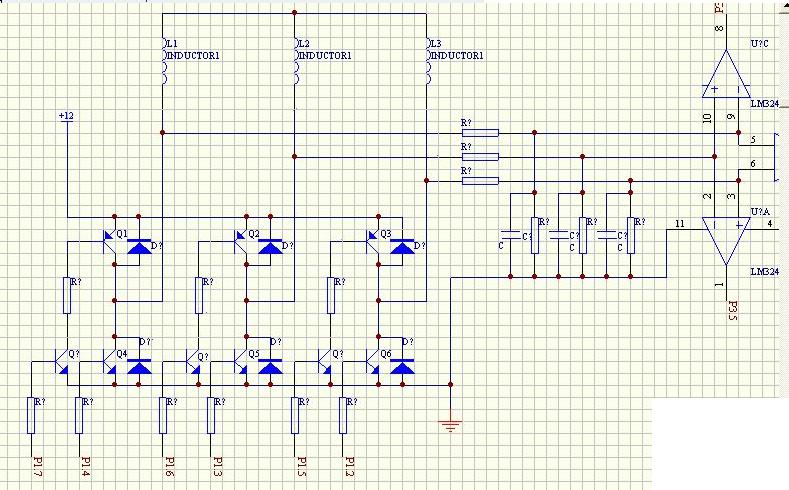
Task: Click the Q6 transistor symbol
Action: click(374, 360)
